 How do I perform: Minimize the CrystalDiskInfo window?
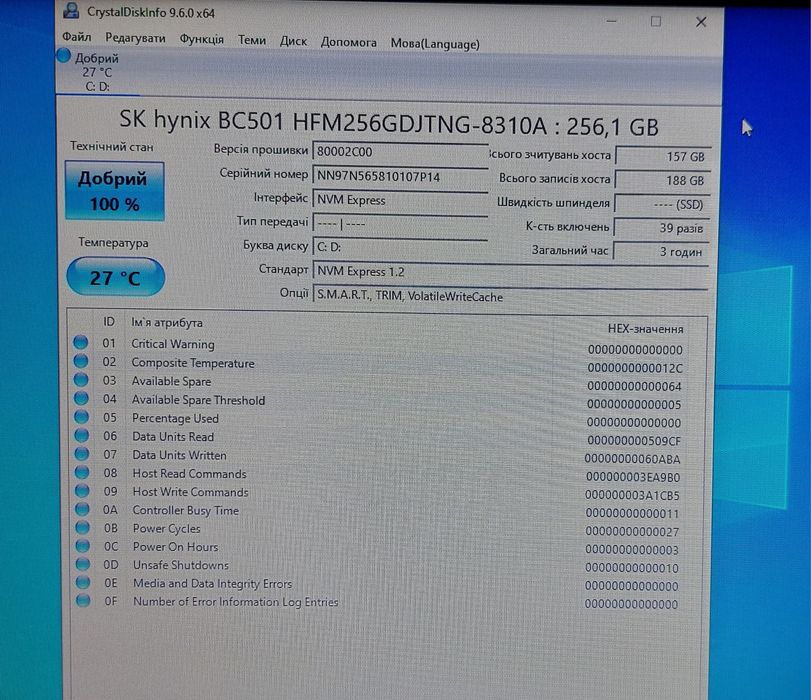tap(611, 21)
